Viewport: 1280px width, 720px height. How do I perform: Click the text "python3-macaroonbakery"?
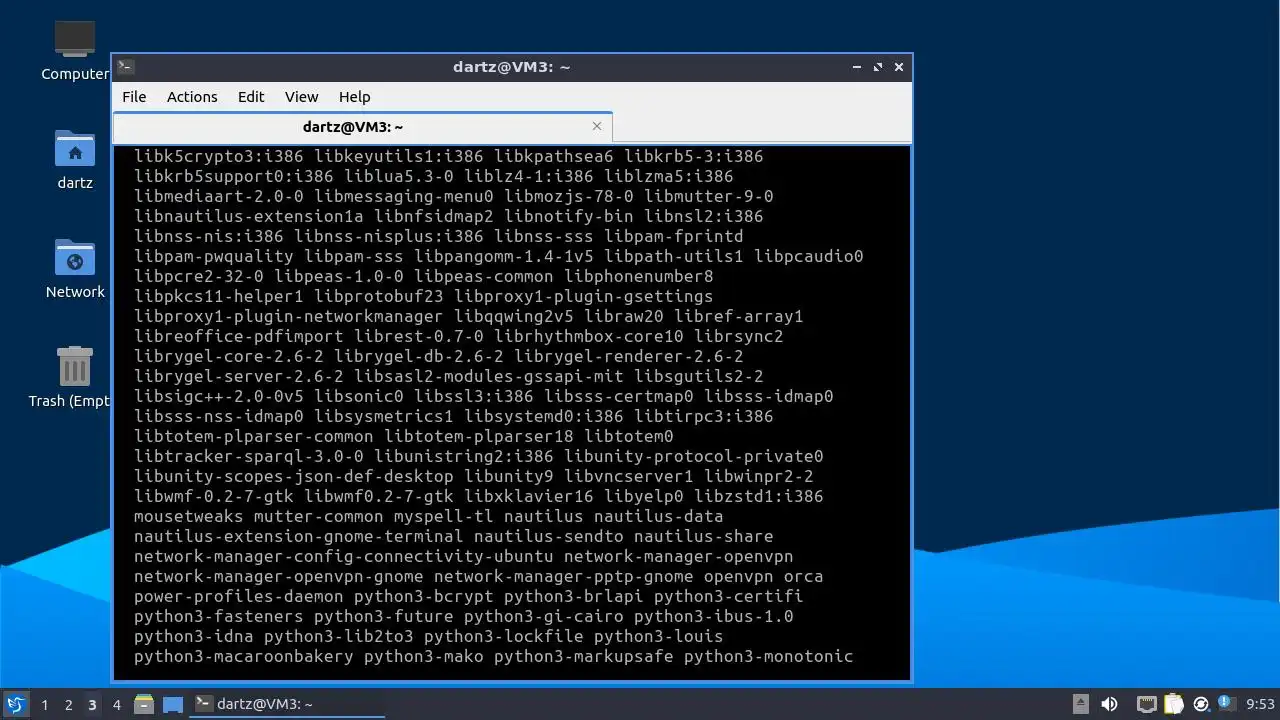(x=244, y=656)
